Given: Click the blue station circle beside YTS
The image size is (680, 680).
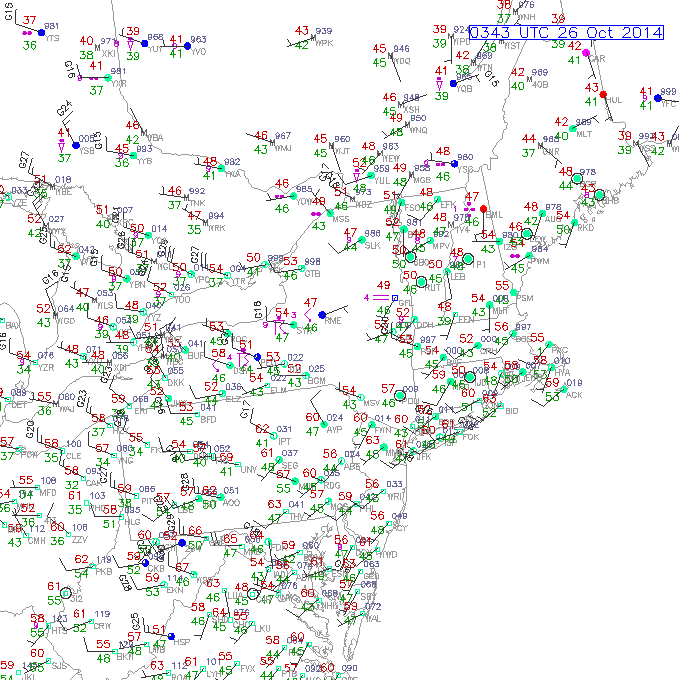Looking at the screenshot, I should point(42,33).
